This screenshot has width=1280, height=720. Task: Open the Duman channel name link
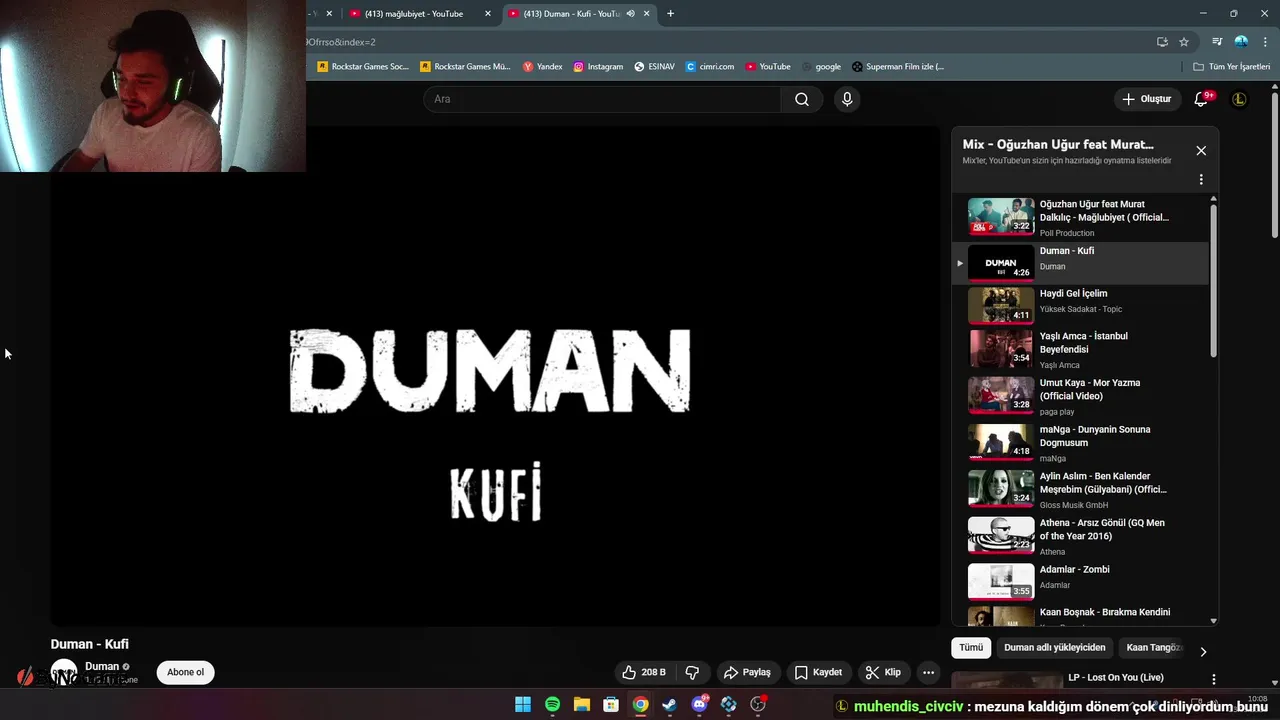[102, 666]
